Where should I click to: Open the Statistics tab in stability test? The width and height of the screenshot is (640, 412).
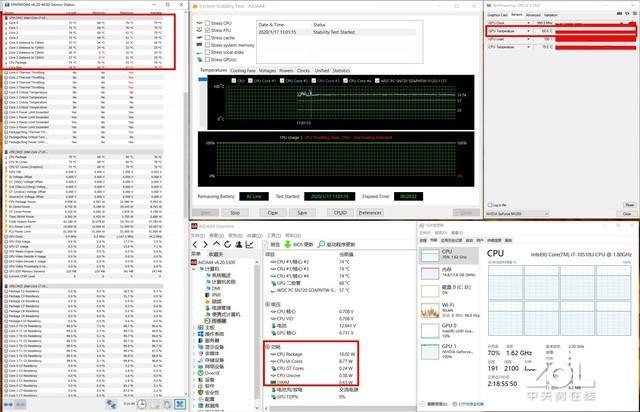point(341,70)
